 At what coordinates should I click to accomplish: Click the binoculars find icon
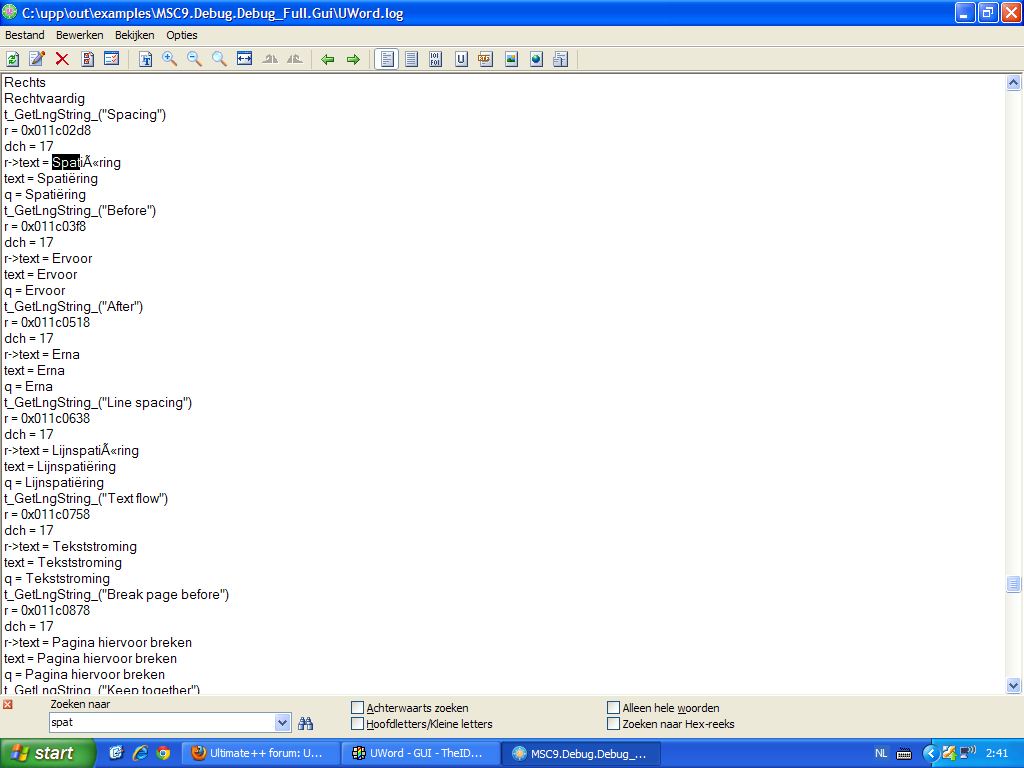tap(306, 723)
